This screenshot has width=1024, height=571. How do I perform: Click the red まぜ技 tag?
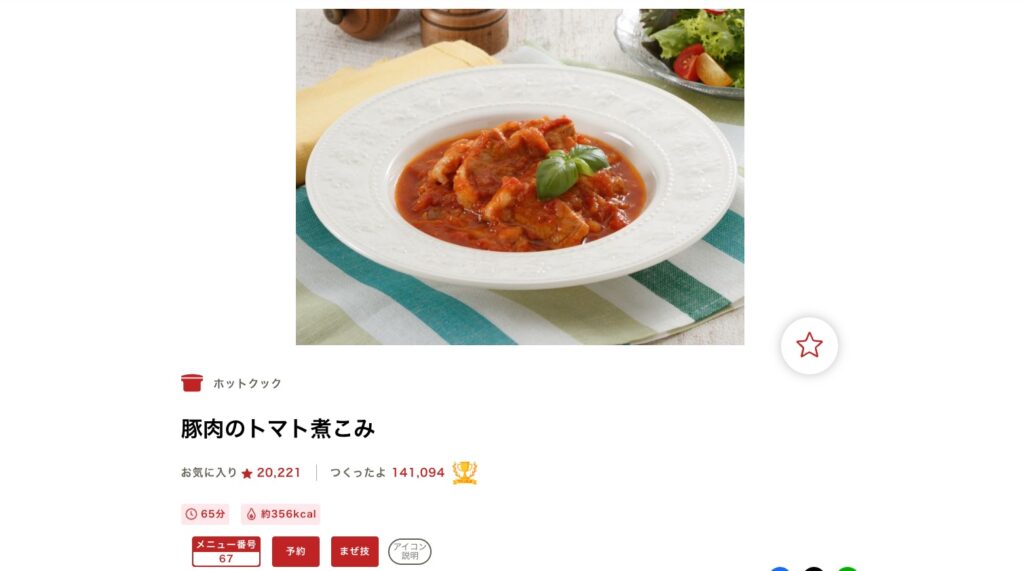tap(355, 551)
